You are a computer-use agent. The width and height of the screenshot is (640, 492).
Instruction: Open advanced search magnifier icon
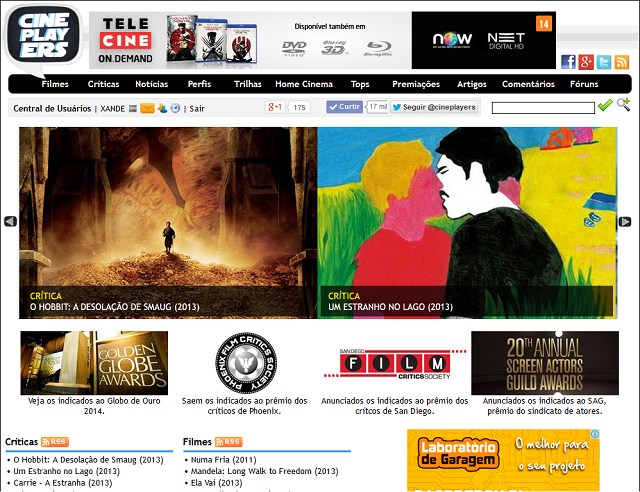pos(623,105)
